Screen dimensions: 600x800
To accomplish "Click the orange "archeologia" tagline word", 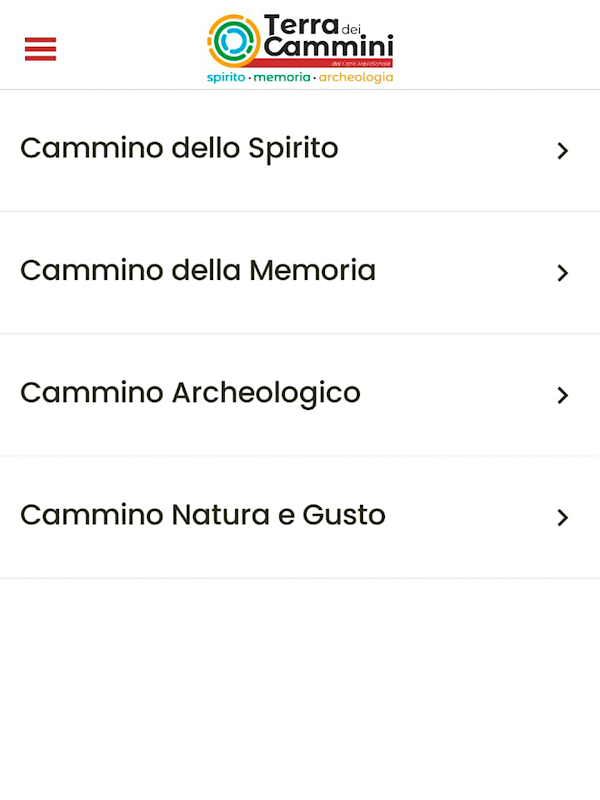I will (356, 77).
